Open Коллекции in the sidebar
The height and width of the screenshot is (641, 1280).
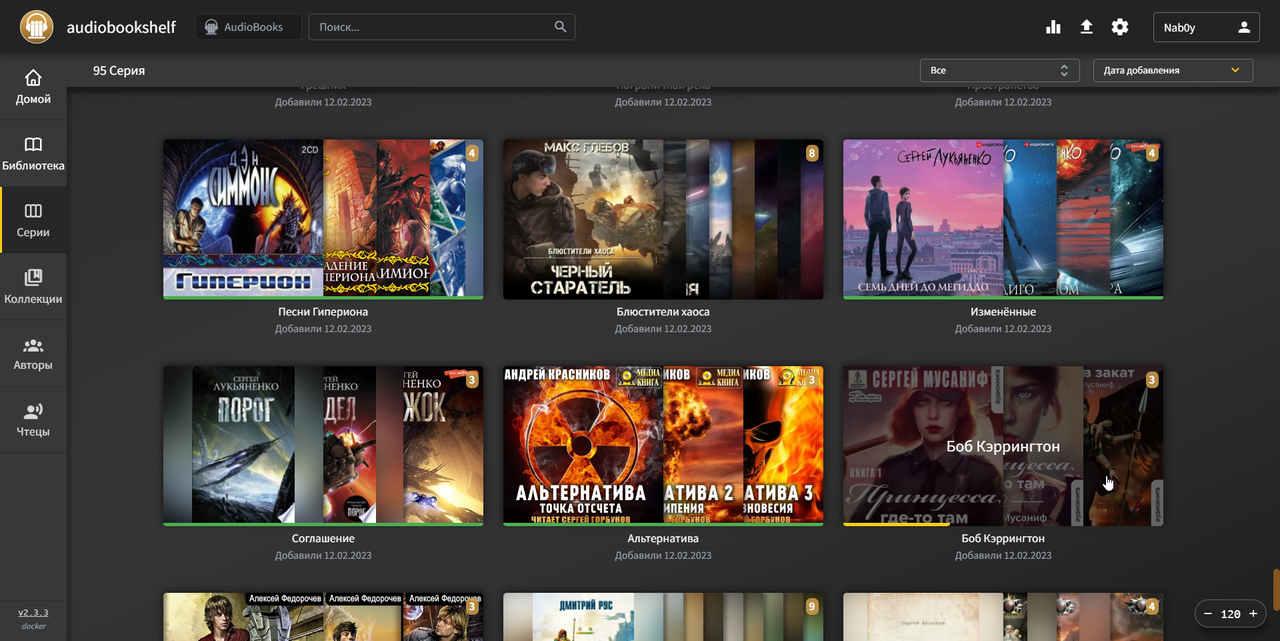pos(33,287)
